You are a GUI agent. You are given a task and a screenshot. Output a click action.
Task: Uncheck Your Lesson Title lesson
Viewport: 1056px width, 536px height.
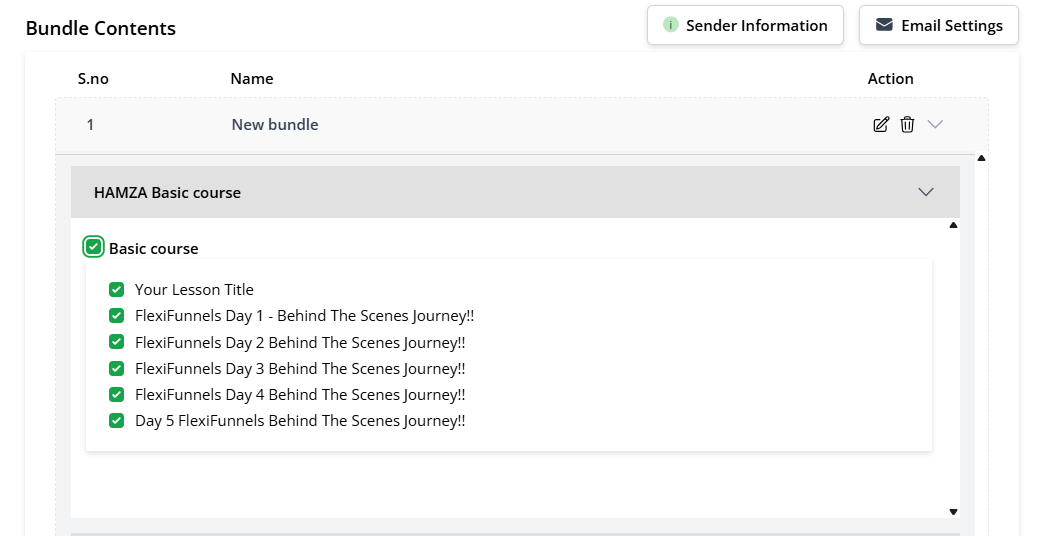pyautogui.click(x=116, y=290)
